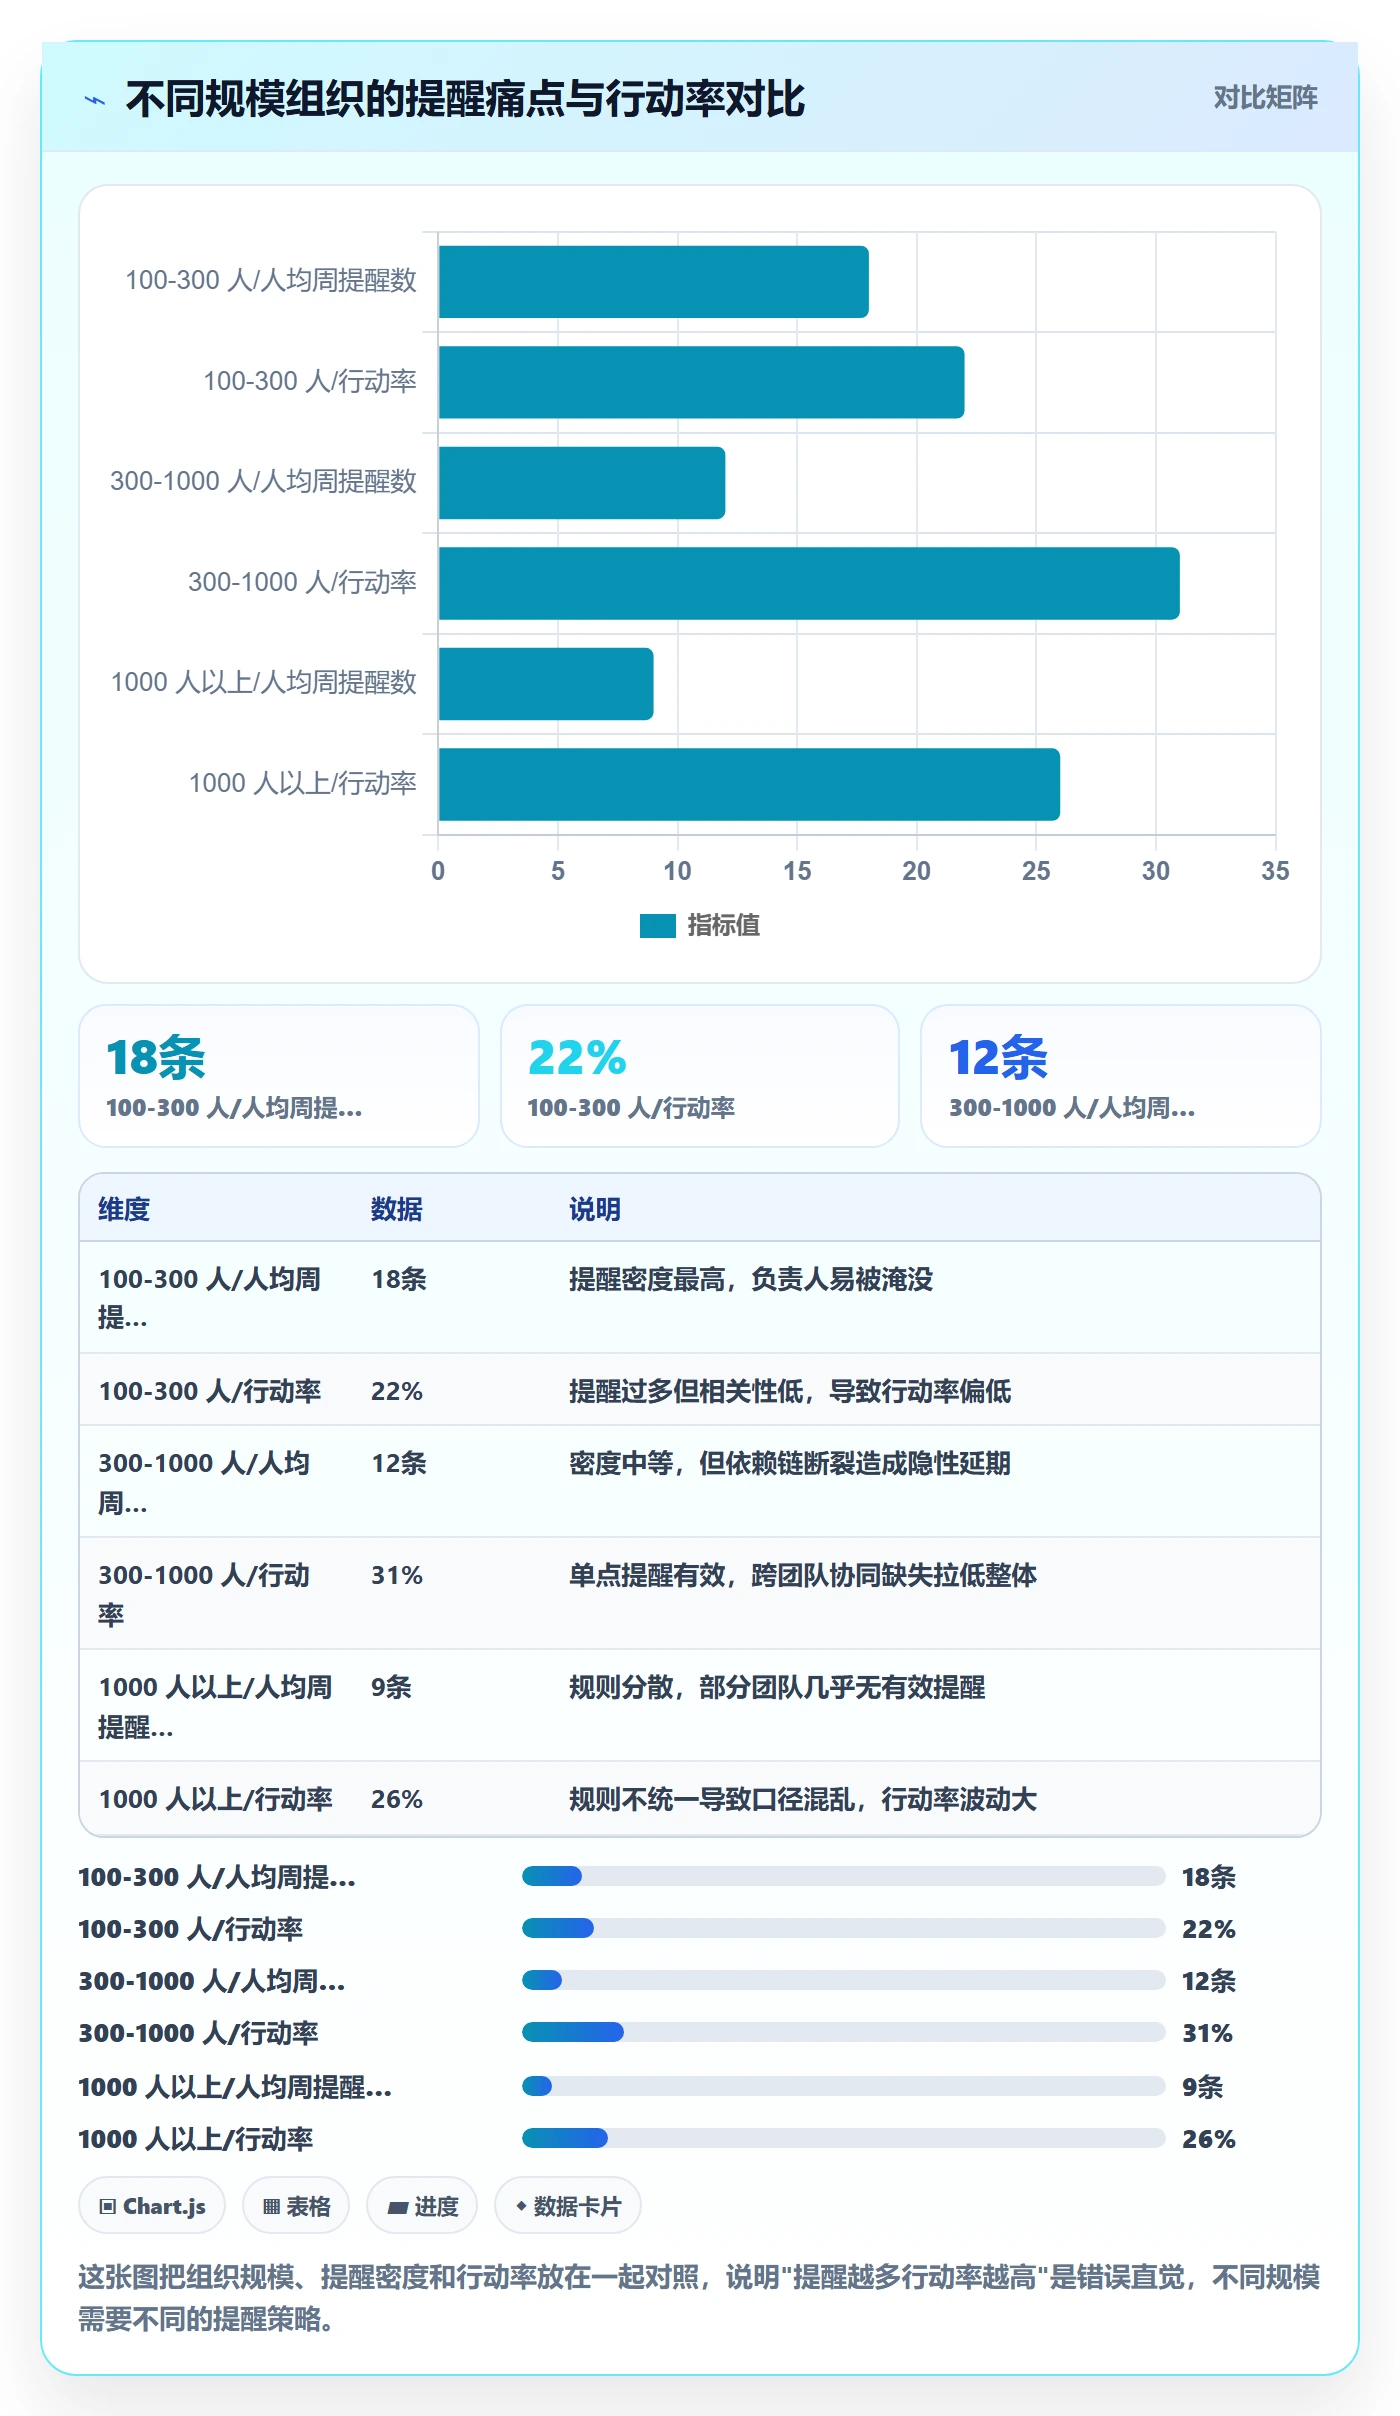Image resolution: width=1400 pixels, height=2416 pixels.
Task: Click the chart bar for 300-1000 人/行动率
Action: pyautogui.click(x=809, y=583)
